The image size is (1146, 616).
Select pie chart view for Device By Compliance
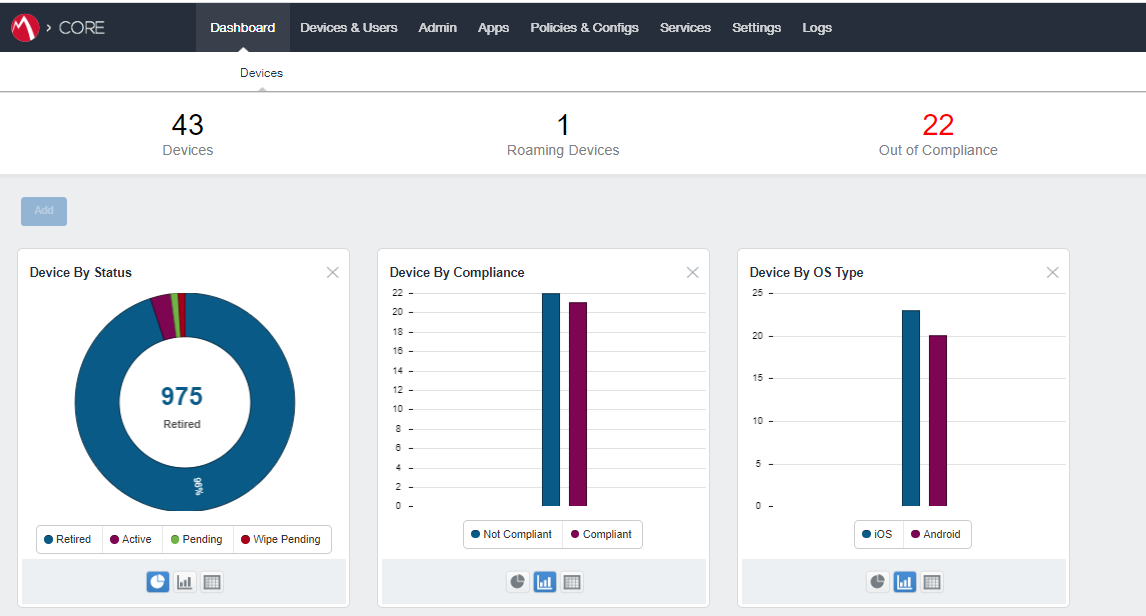pos(517,581)
